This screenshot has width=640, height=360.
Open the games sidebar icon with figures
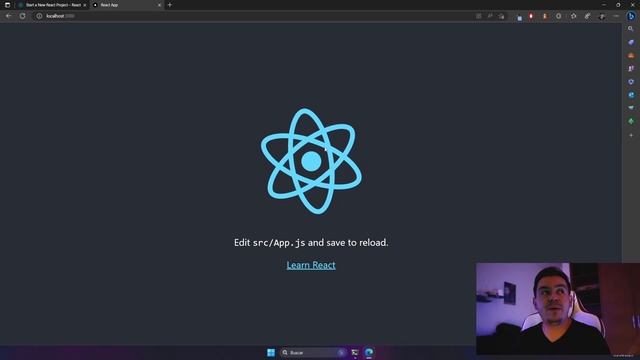pos(631,69)
